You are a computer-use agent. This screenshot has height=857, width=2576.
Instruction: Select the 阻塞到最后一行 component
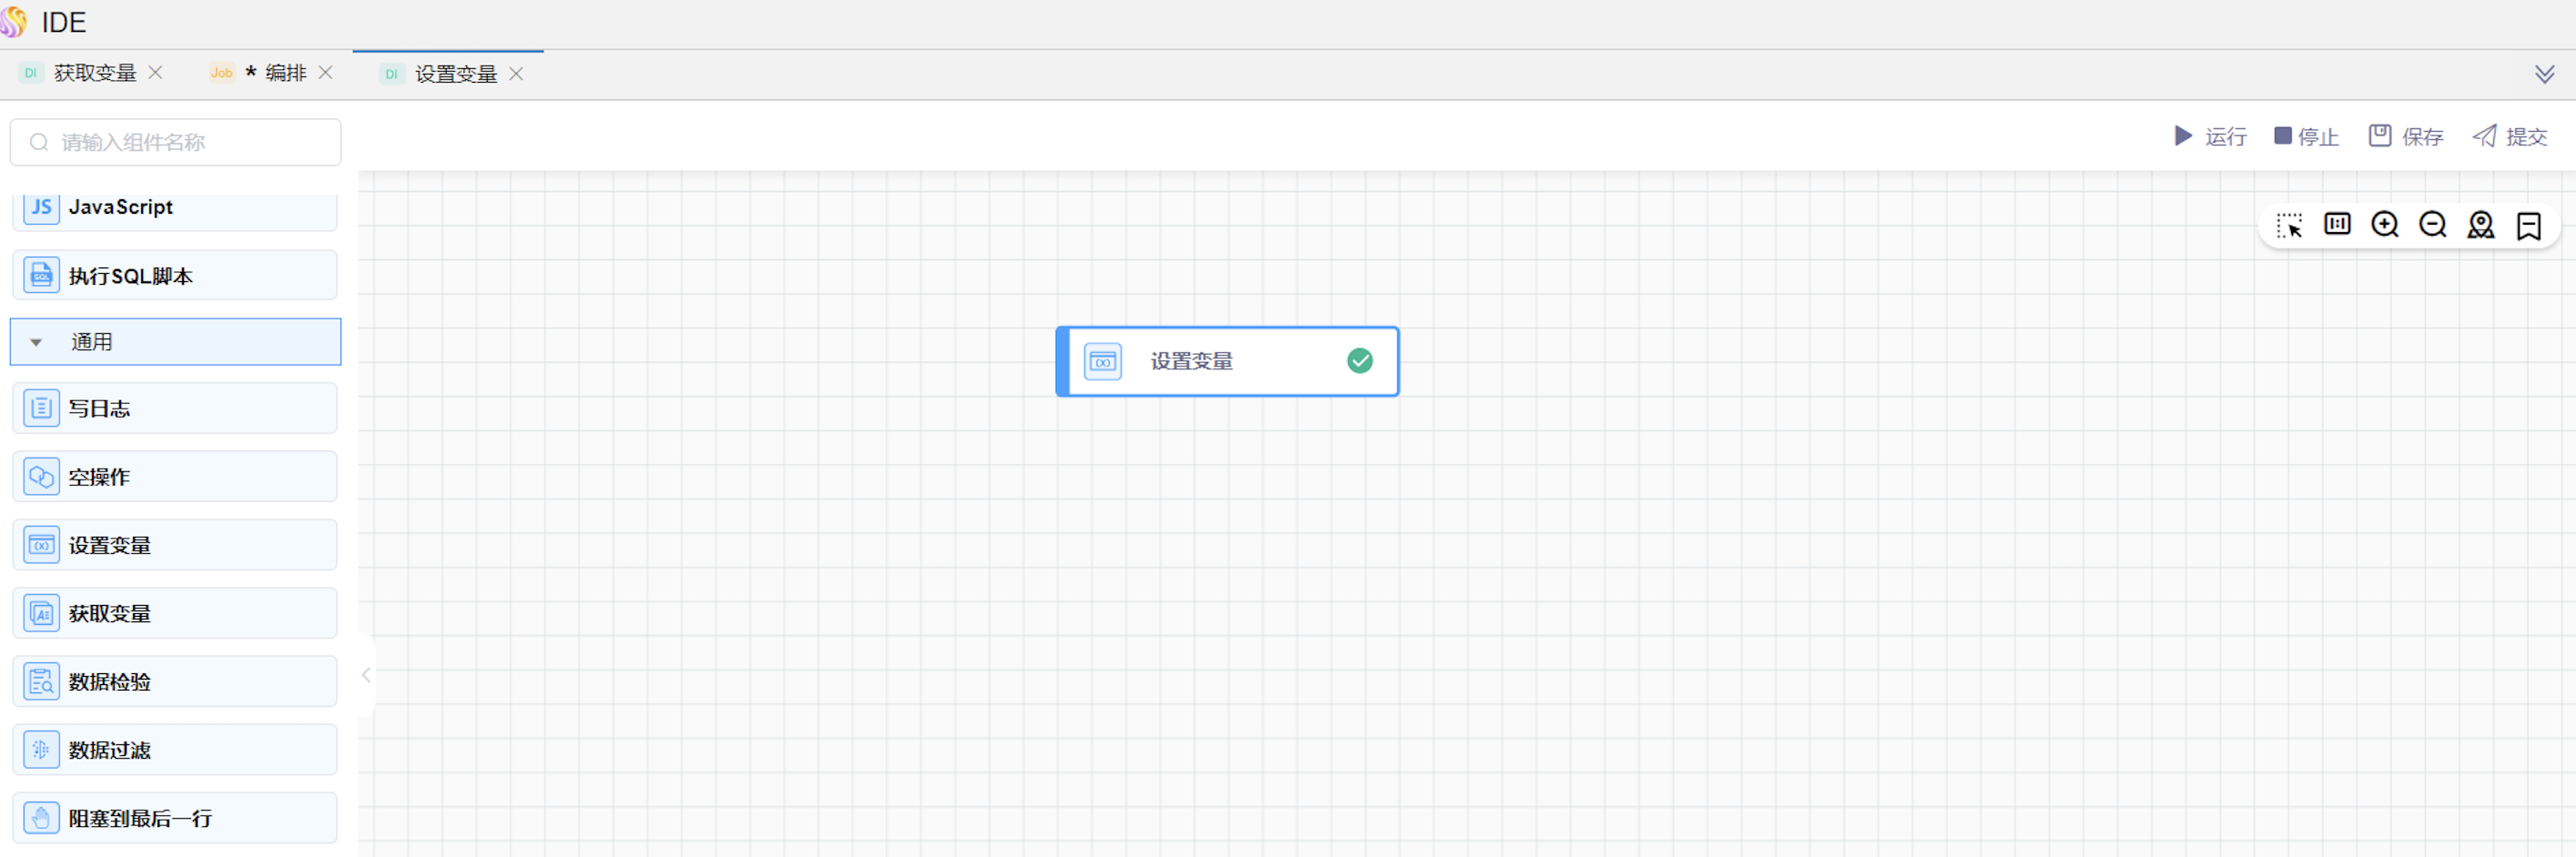coord(175,818)
